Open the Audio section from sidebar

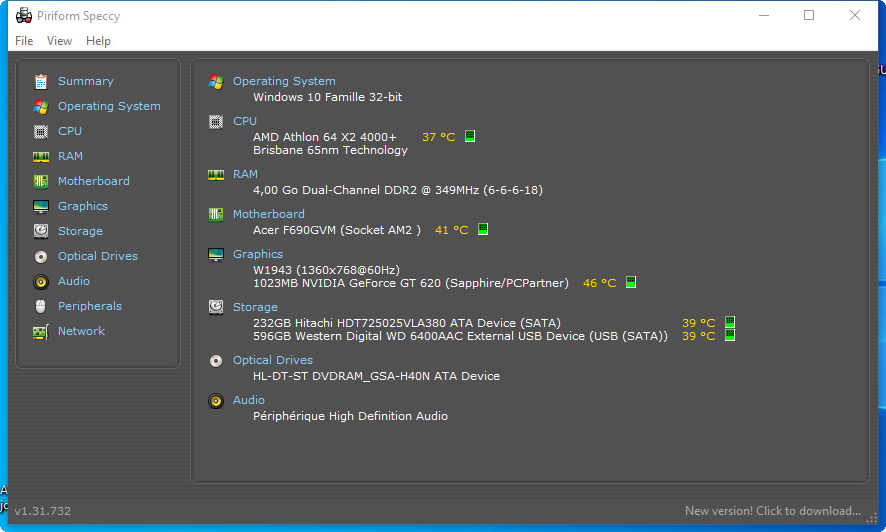(73, 281)
